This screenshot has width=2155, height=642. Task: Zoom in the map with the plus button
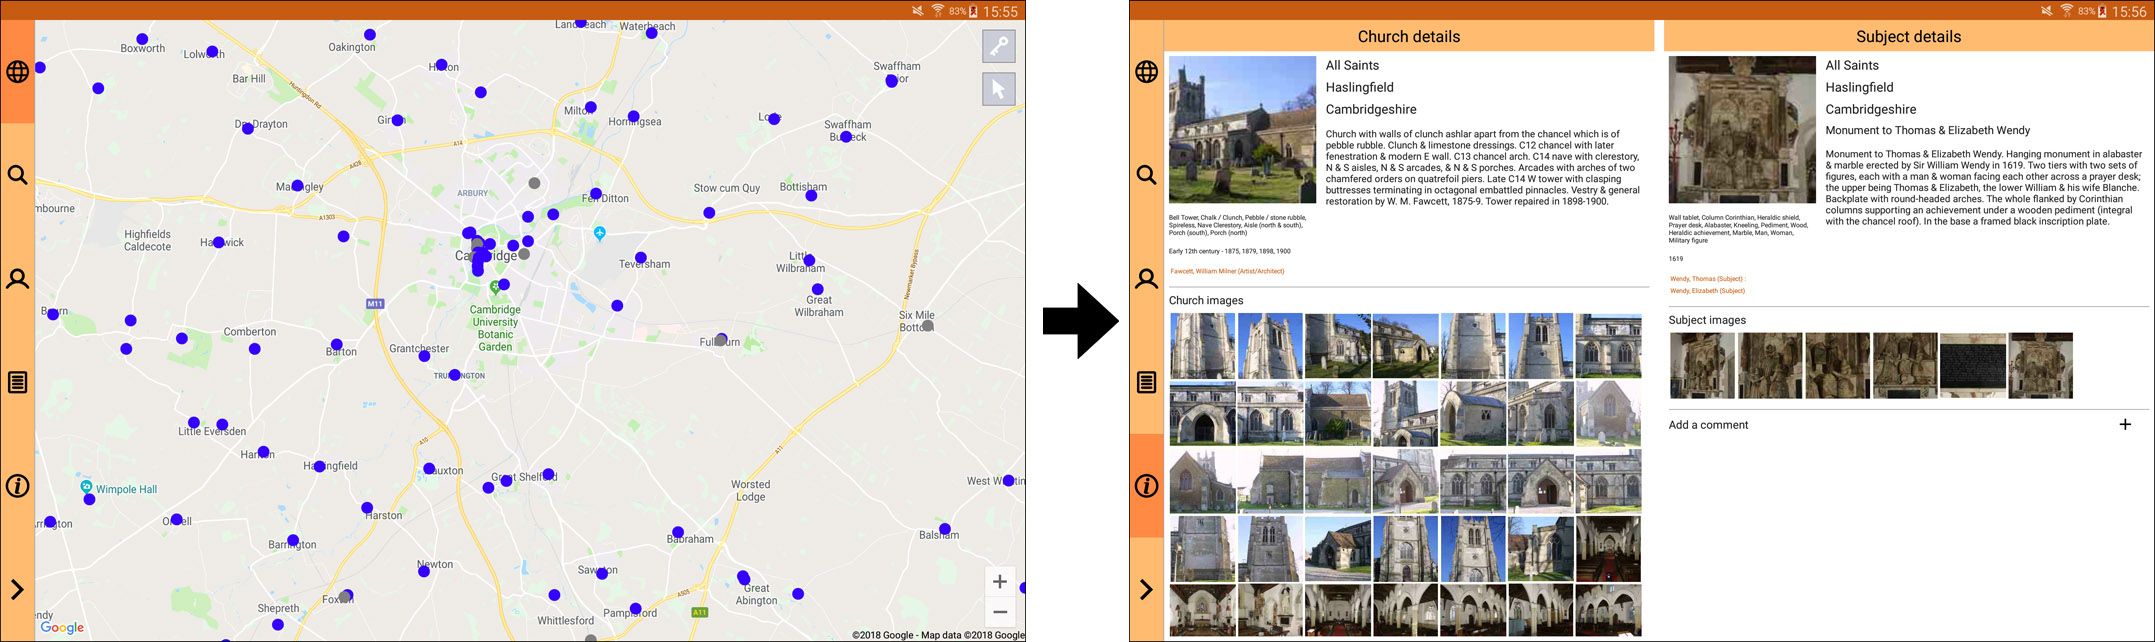pos(999,582)
